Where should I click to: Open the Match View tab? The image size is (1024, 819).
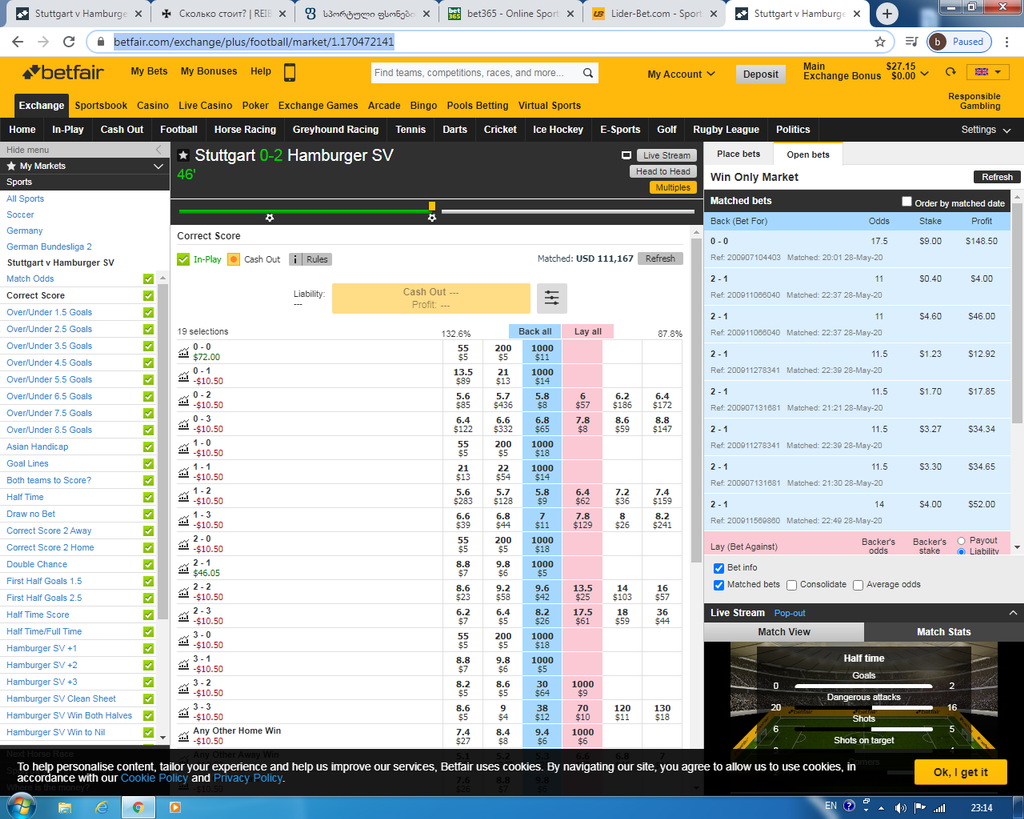[x=784, y=632]
